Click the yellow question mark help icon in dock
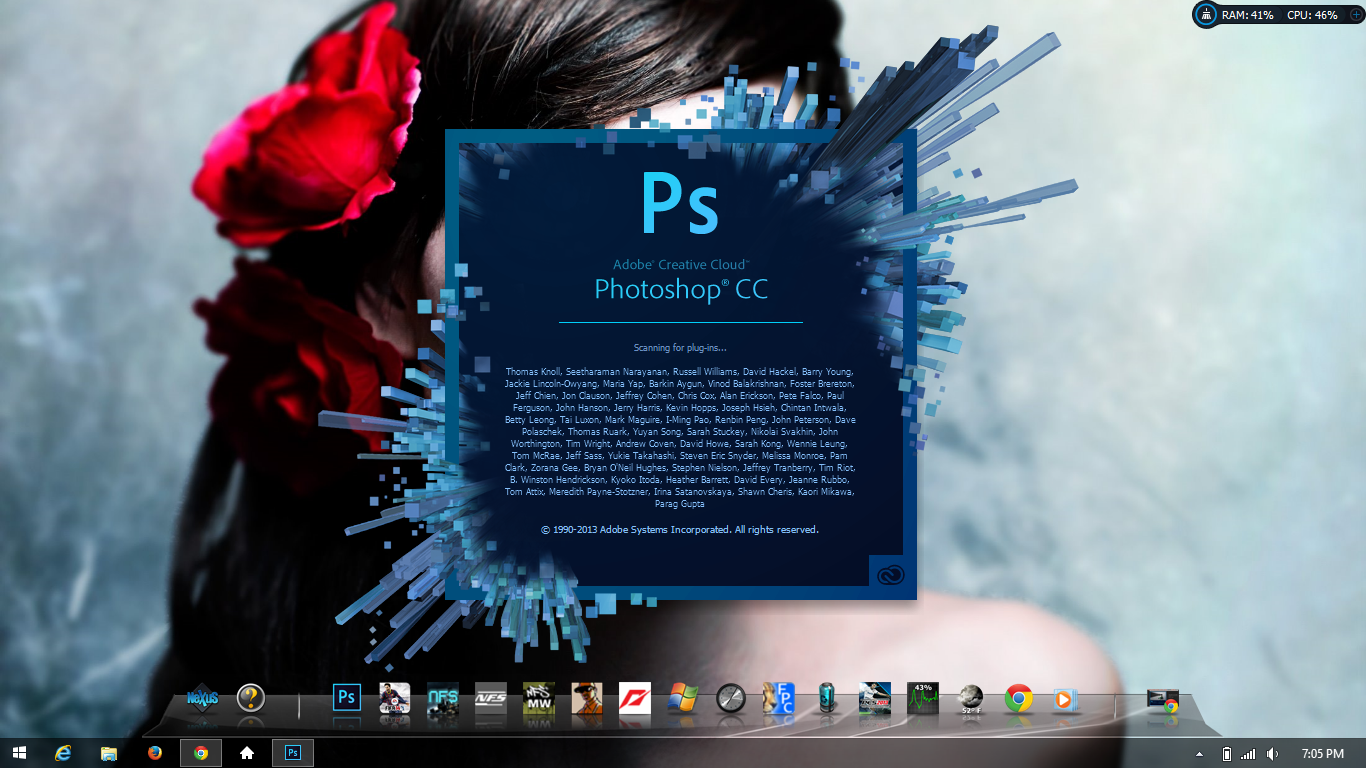Screen dimensions: 1366x768 [x=251, y=697]
